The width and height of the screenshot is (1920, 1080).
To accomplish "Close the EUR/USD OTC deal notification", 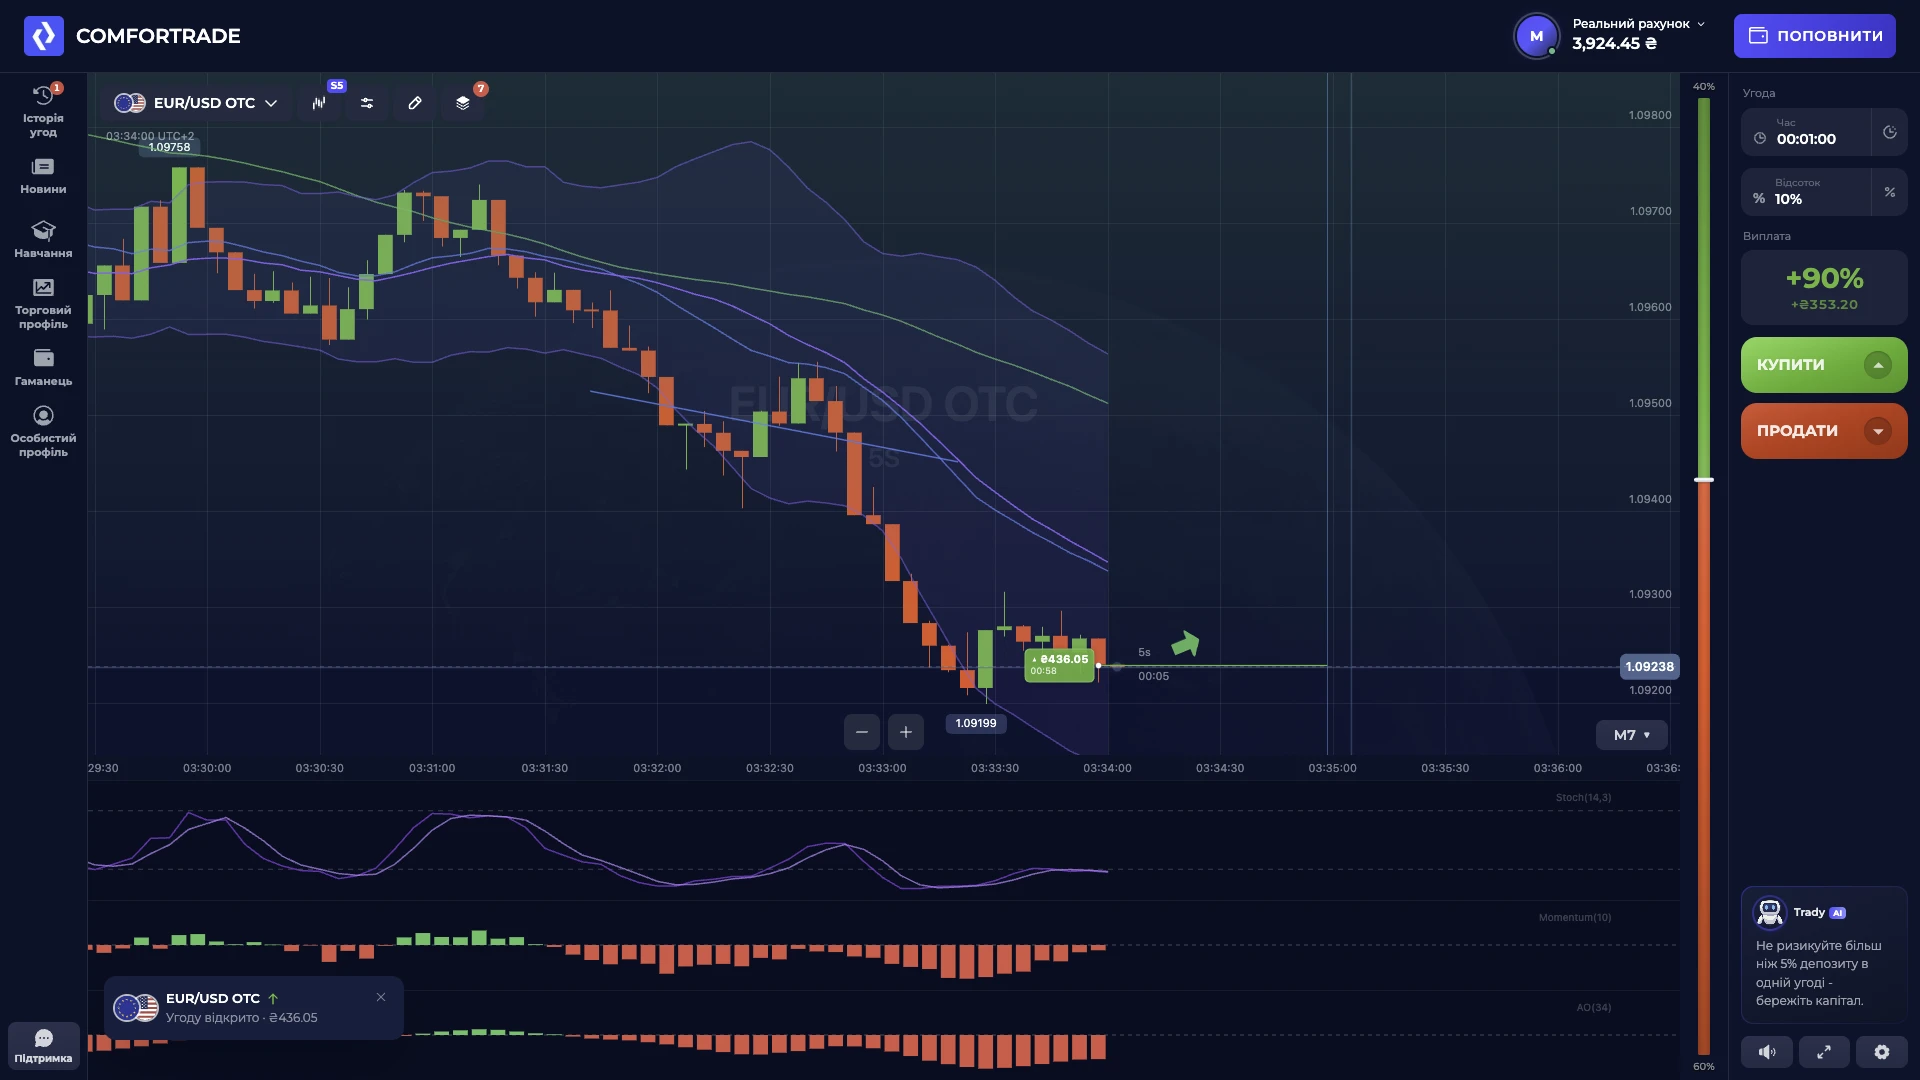I will tap(381, 997).
